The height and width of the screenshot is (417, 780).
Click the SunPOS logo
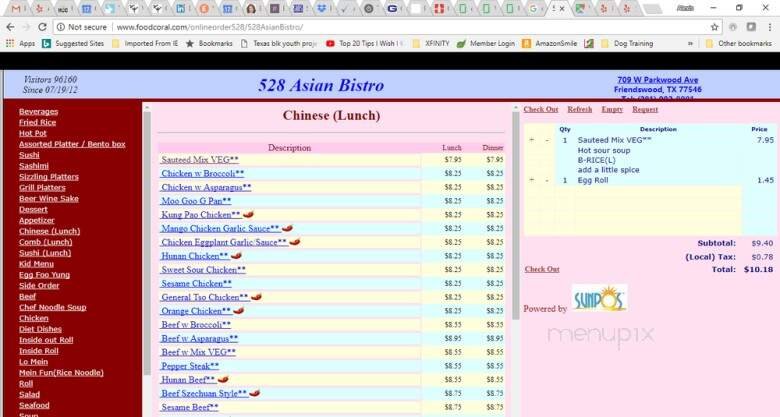click(x=600, y=298)
